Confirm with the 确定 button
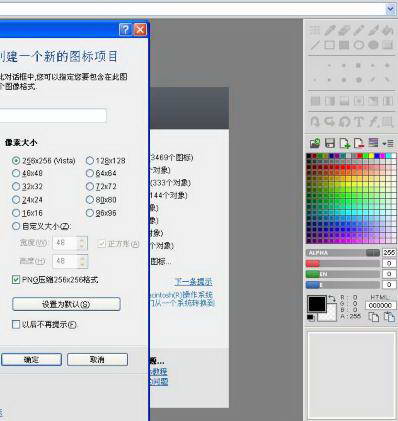Screen dimensions: 398x421 [x=31, y=360]
